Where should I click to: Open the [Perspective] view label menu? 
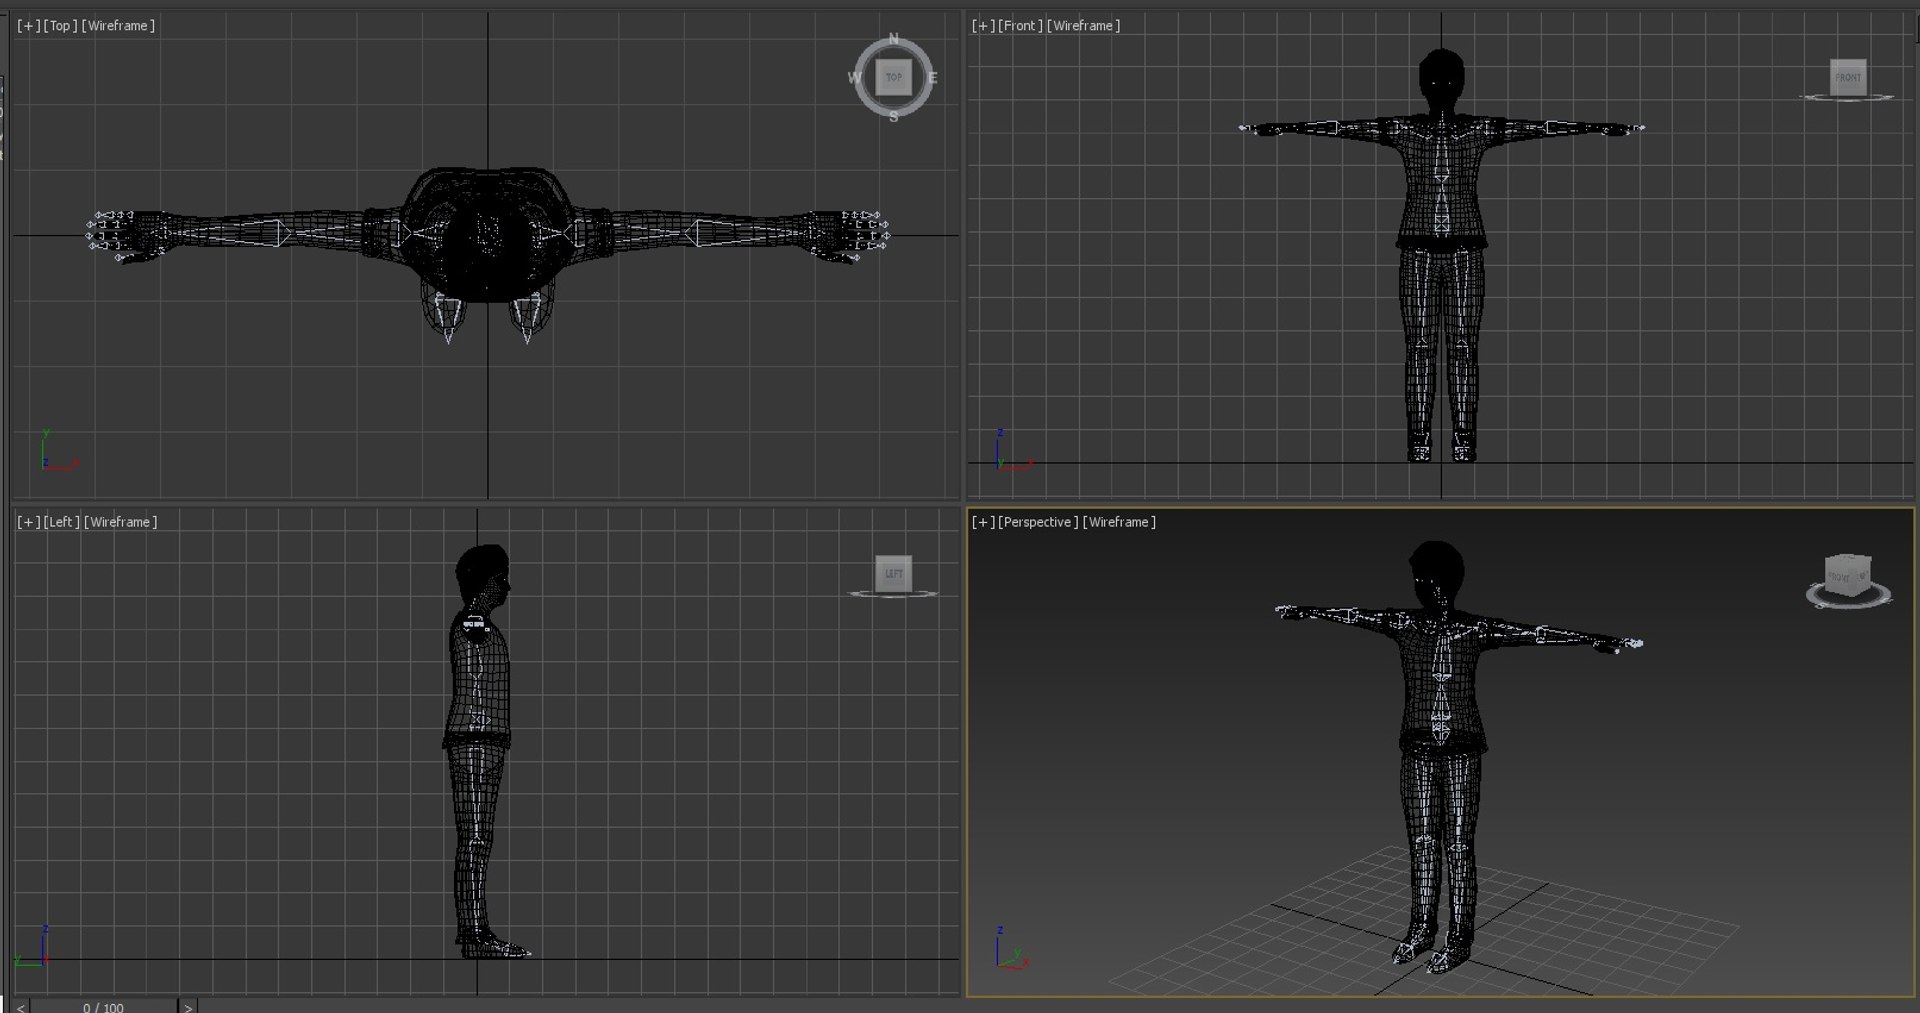(x=1038, y=522)
